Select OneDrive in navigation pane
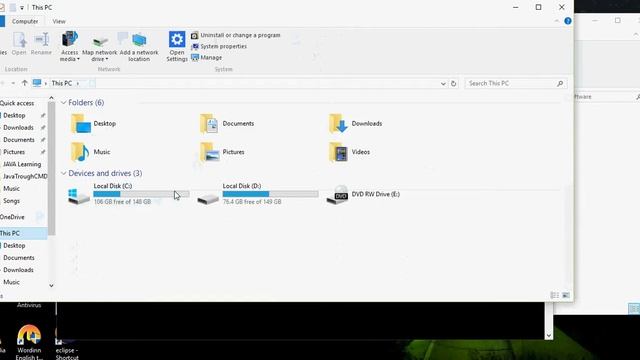Viewport: 640px width, 360px height. (x=12, y=217)
